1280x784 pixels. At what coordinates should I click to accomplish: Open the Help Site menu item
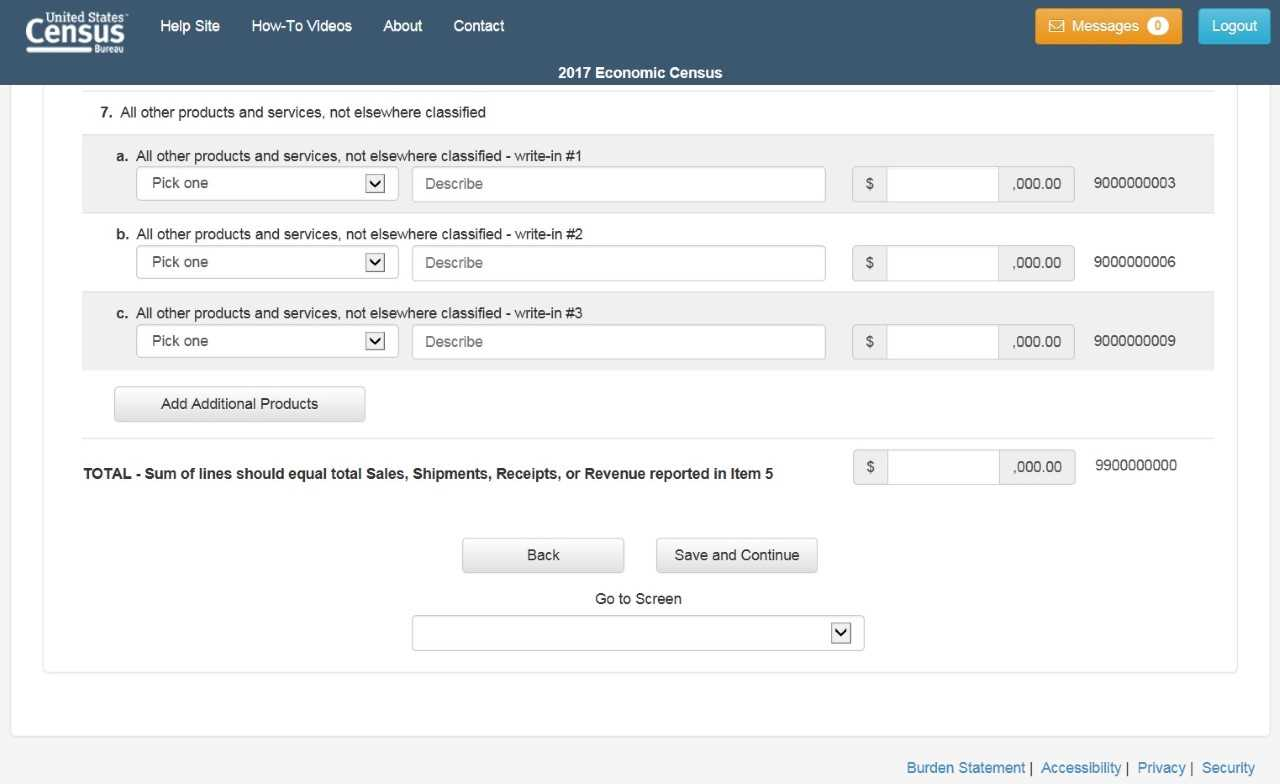[x=190, y=26]
